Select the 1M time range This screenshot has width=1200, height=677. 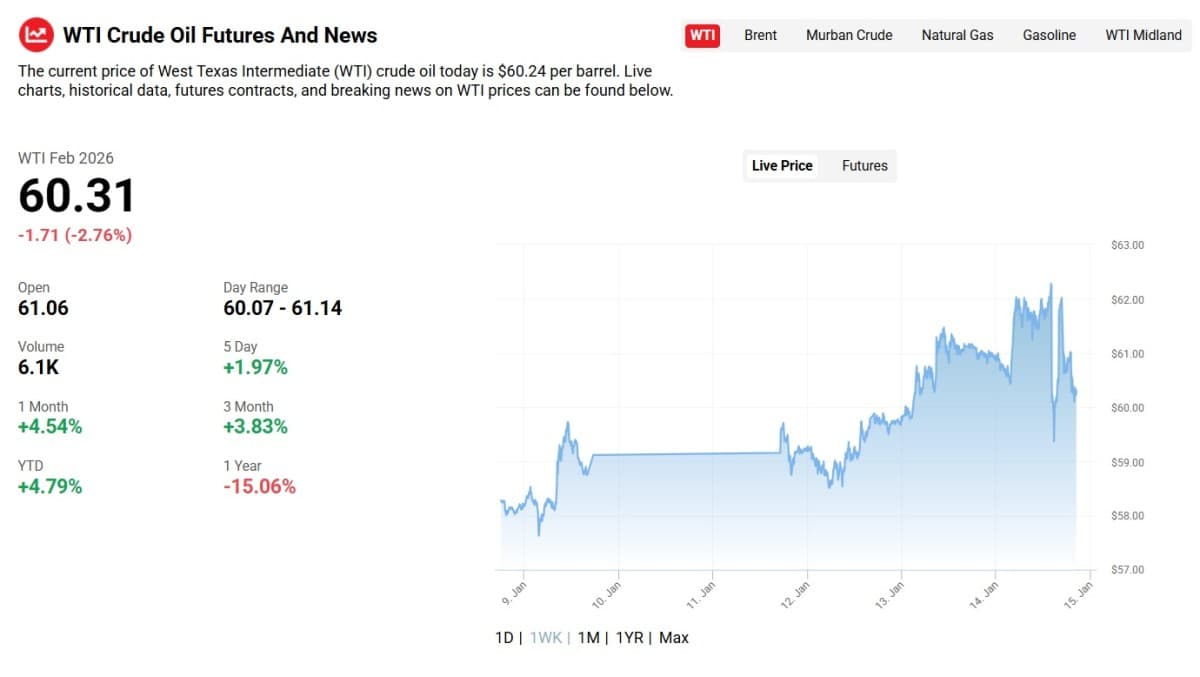(588, 637)
